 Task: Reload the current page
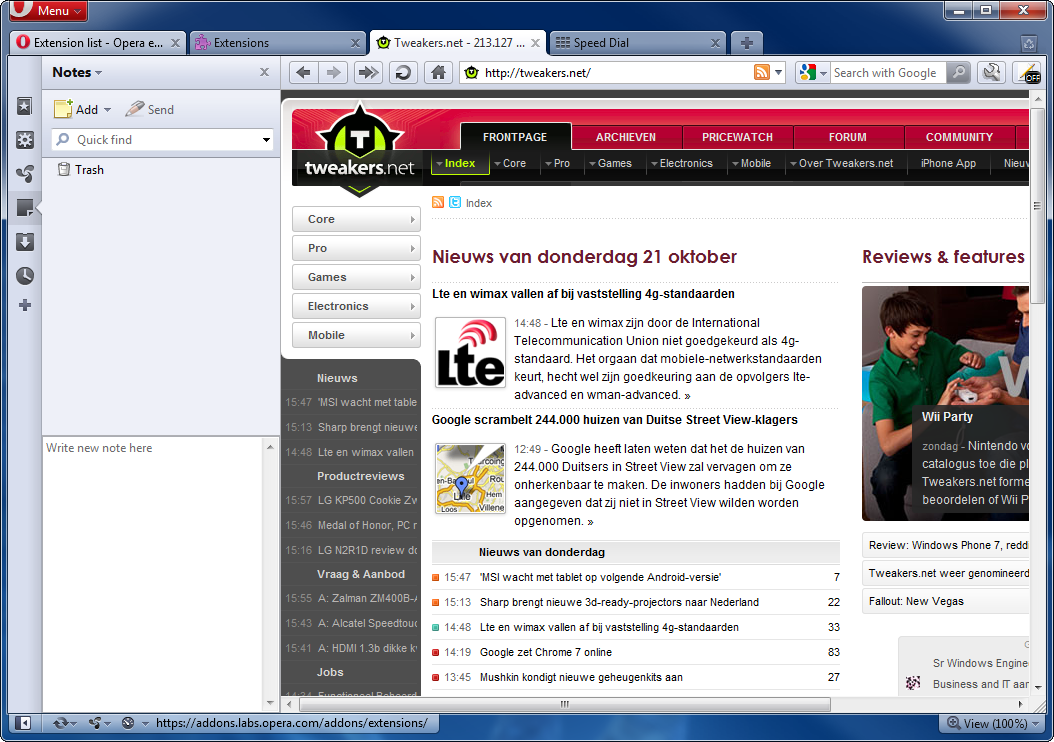pos(403,73)
